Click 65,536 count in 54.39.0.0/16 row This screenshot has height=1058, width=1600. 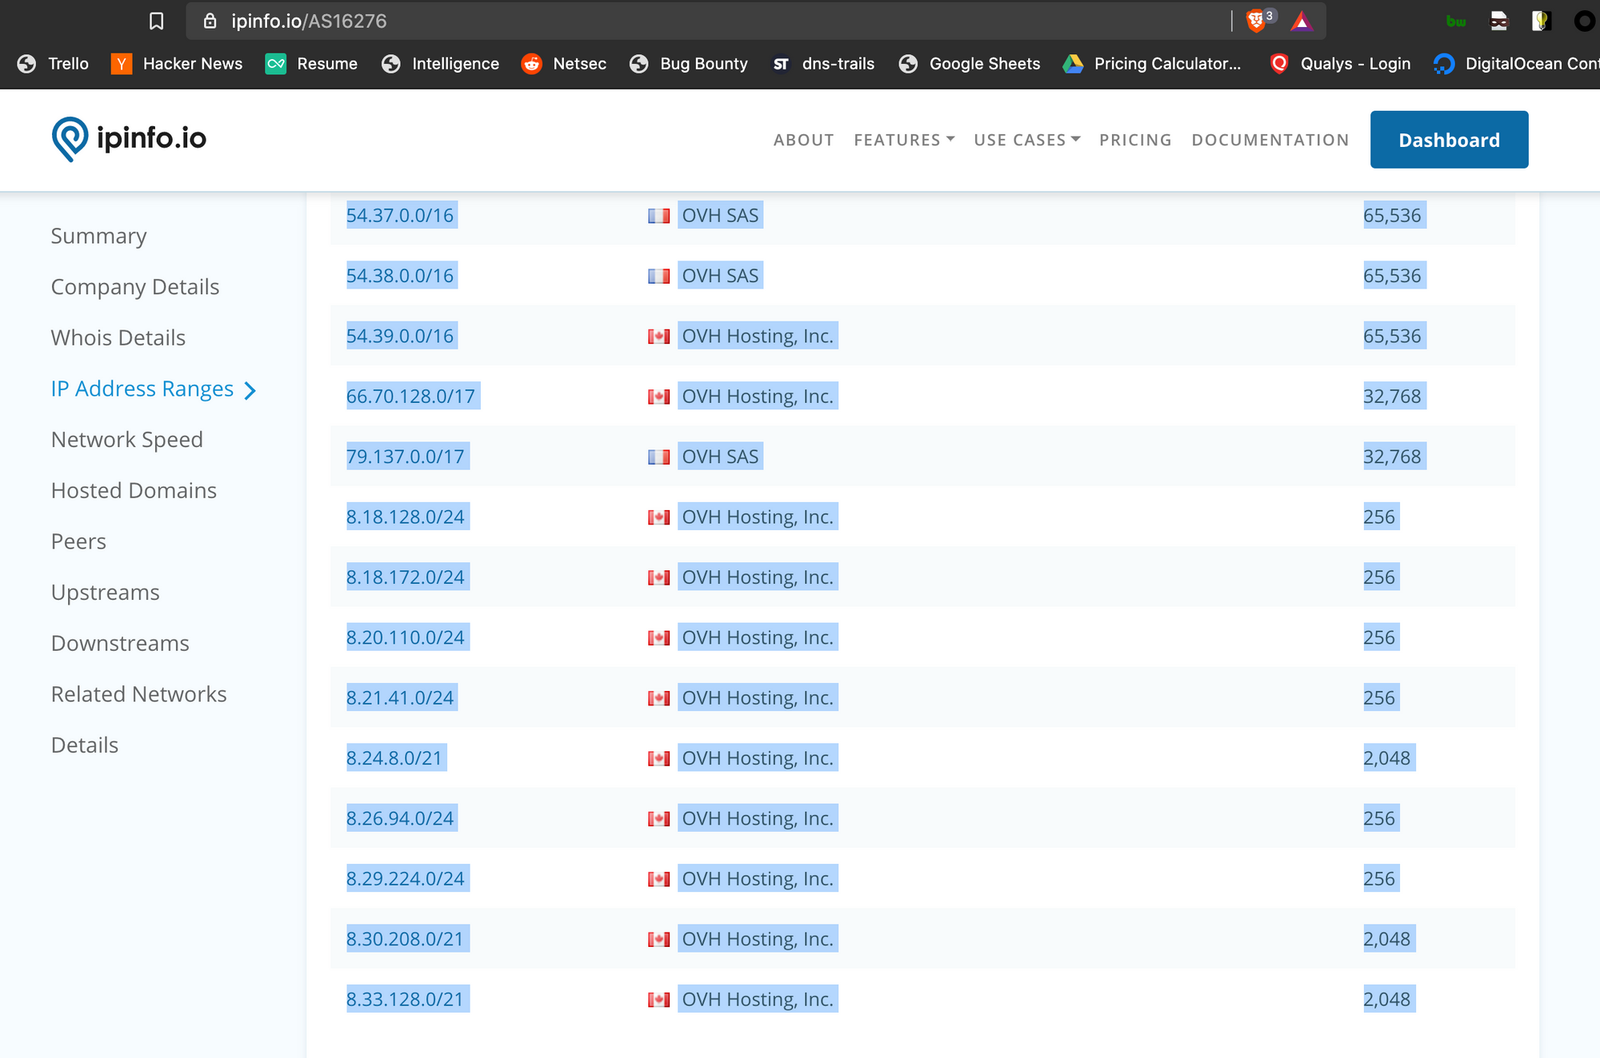pos(1392,336)
